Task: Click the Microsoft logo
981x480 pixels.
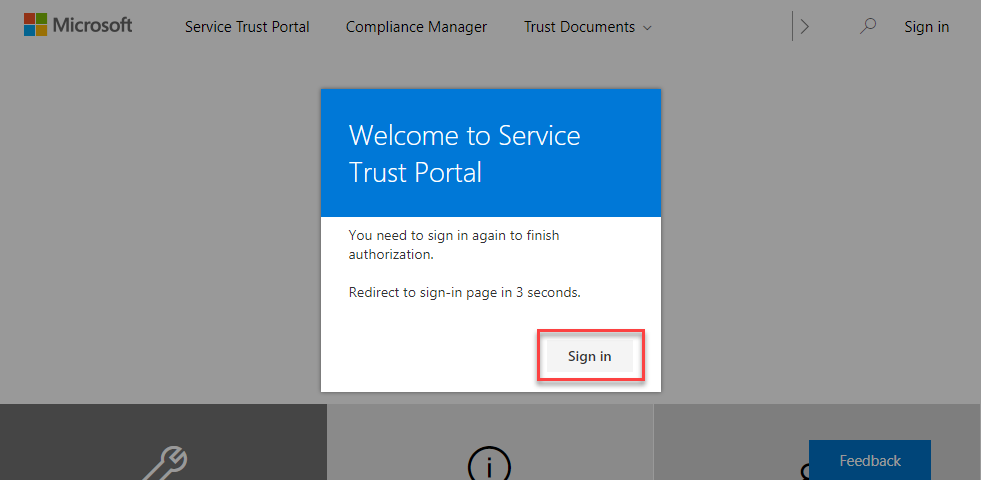Action: click(x=78, y=25)
